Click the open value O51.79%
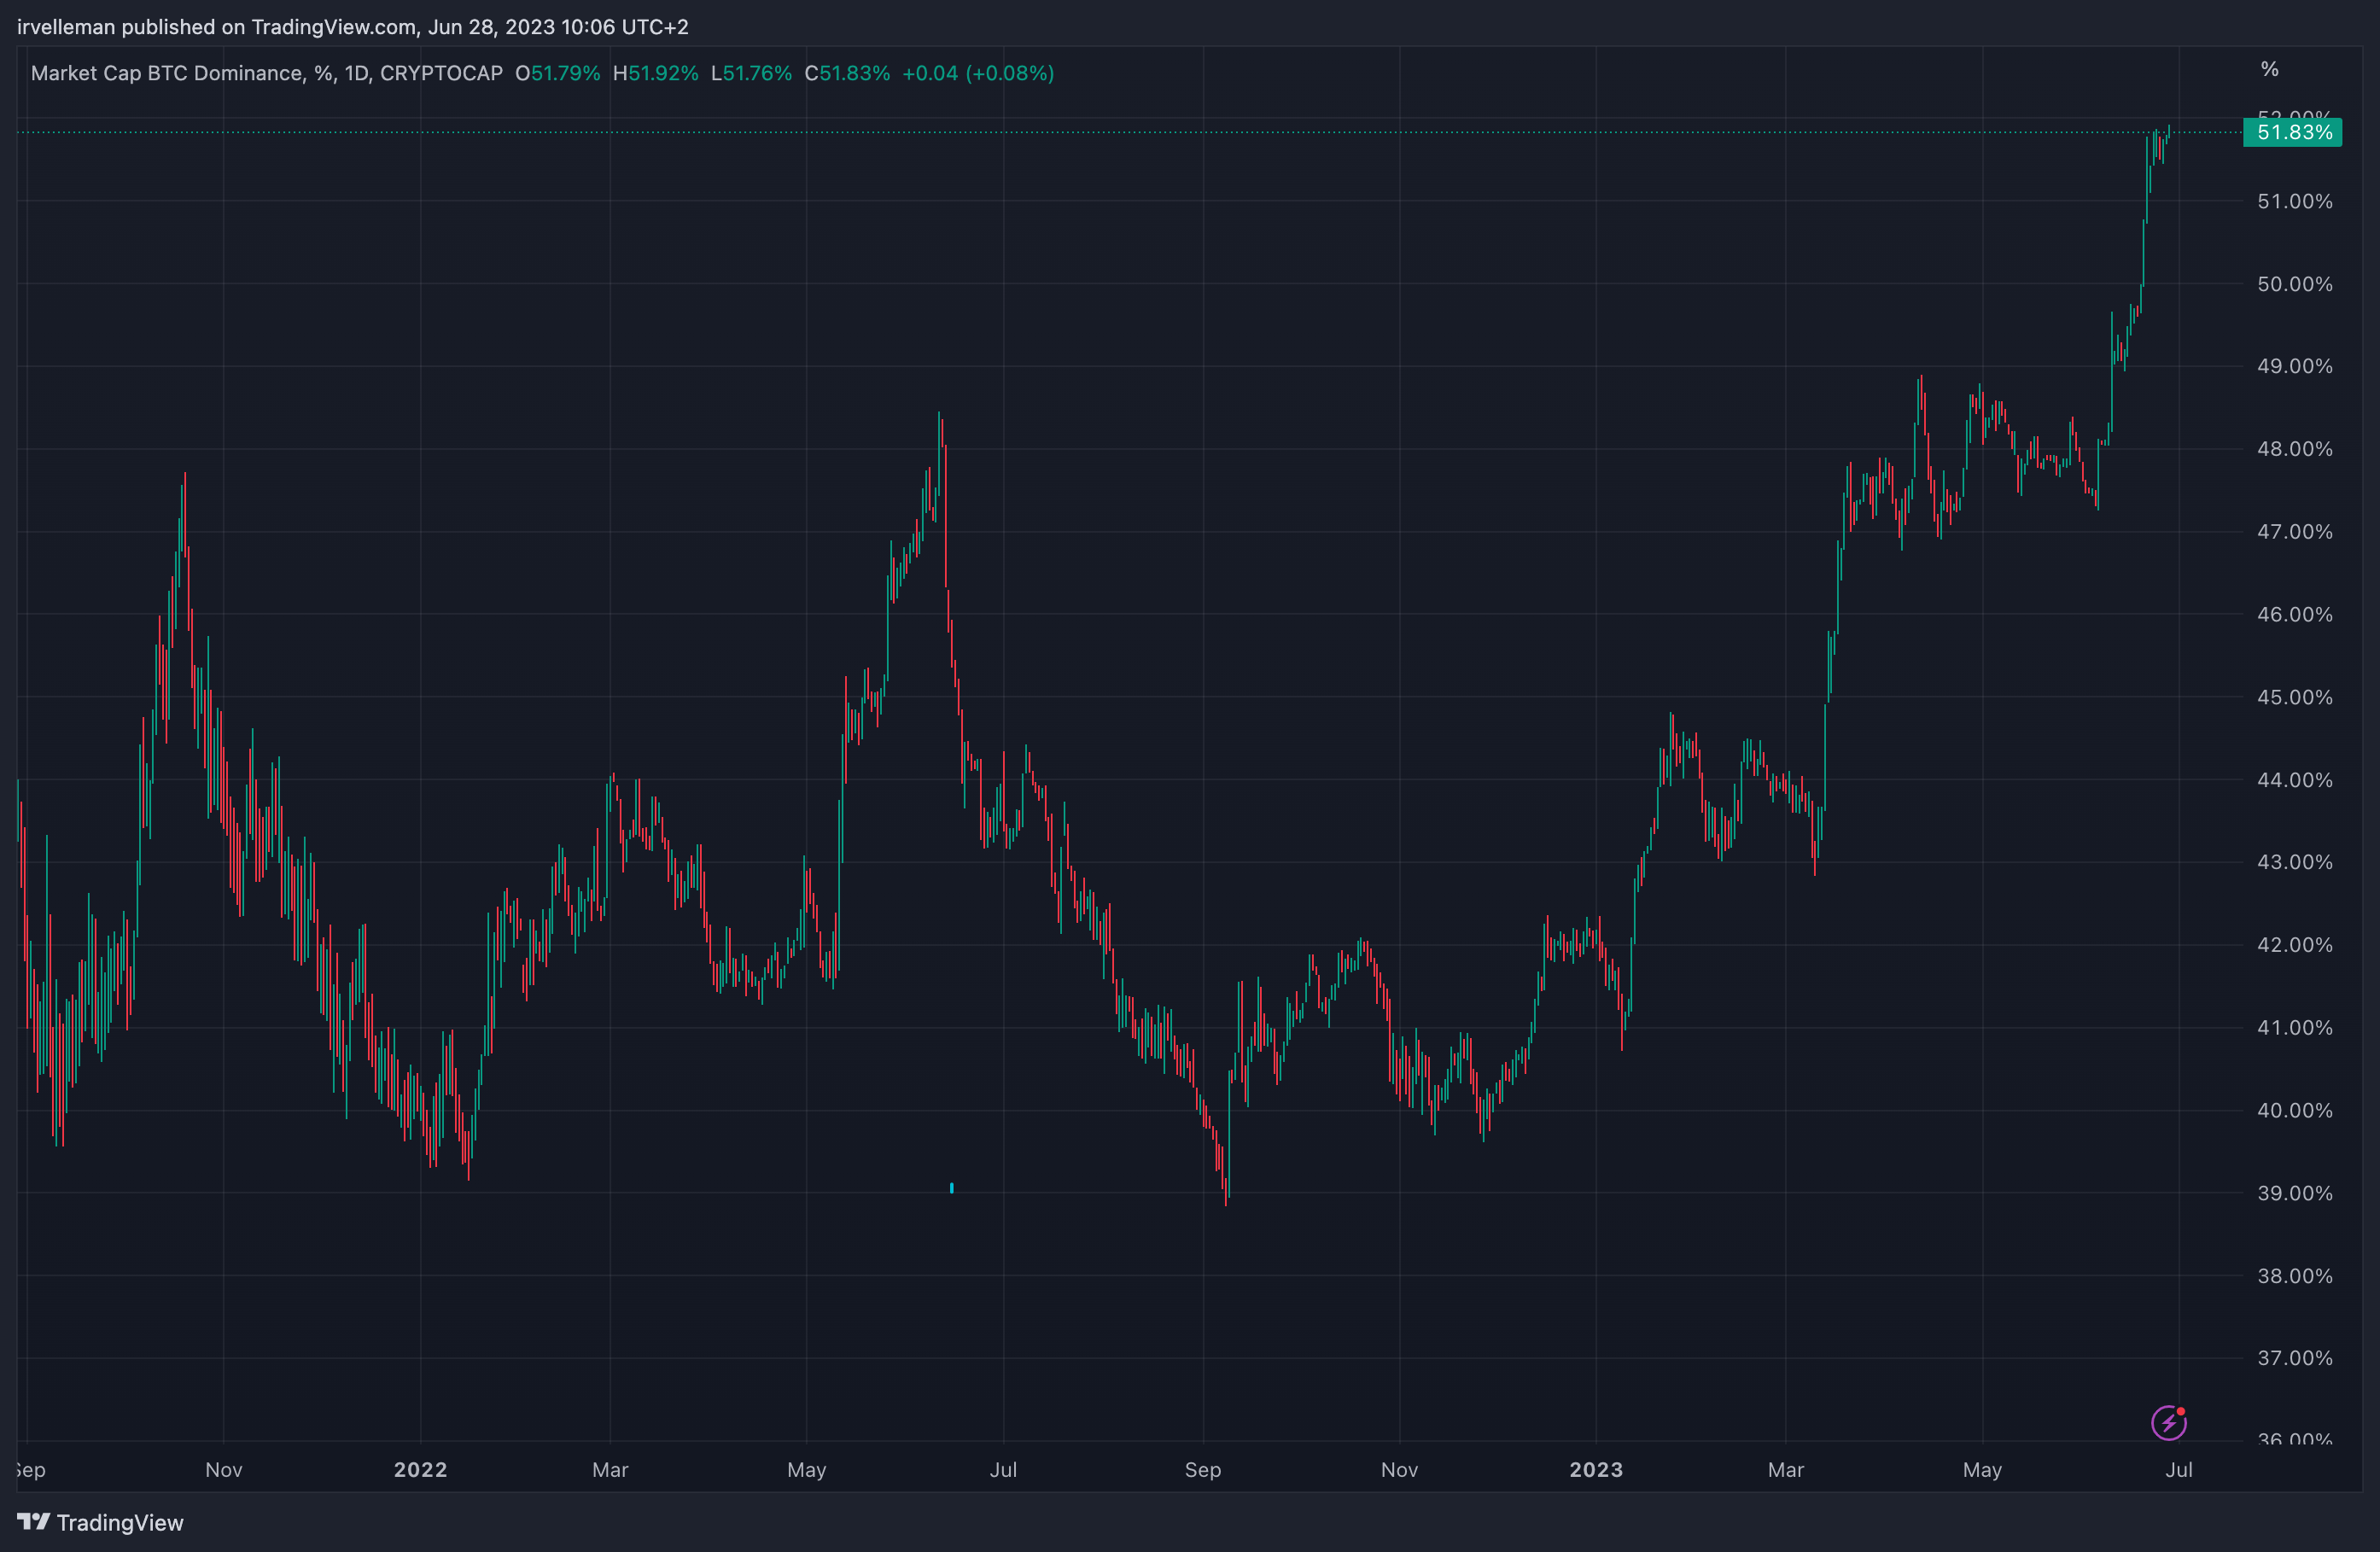The height and width of the screenshot is (1552, 2380). [x=557, y=73]
